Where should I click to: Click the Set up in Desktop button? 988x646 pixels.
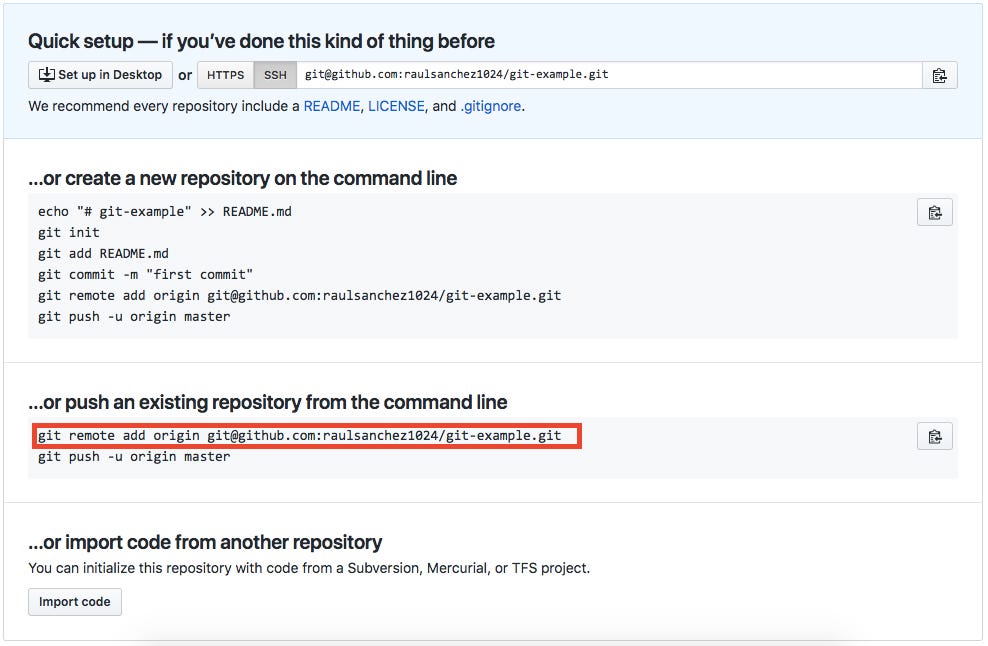click(x=99, y=74)
